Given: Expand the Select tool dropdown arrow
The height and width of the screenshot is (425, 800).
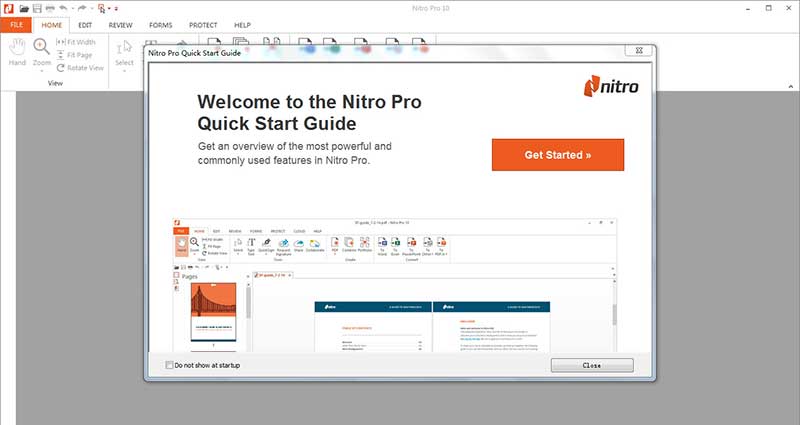Looking at the screenshot, I should click(124, 70).
